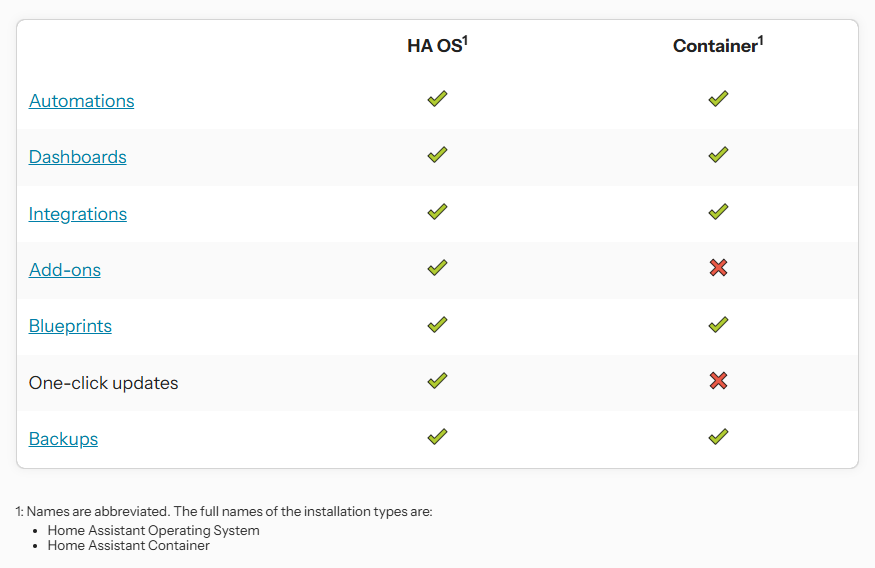
Task: Click Container checkmark for Backups
Action: (x=718, y=437)
